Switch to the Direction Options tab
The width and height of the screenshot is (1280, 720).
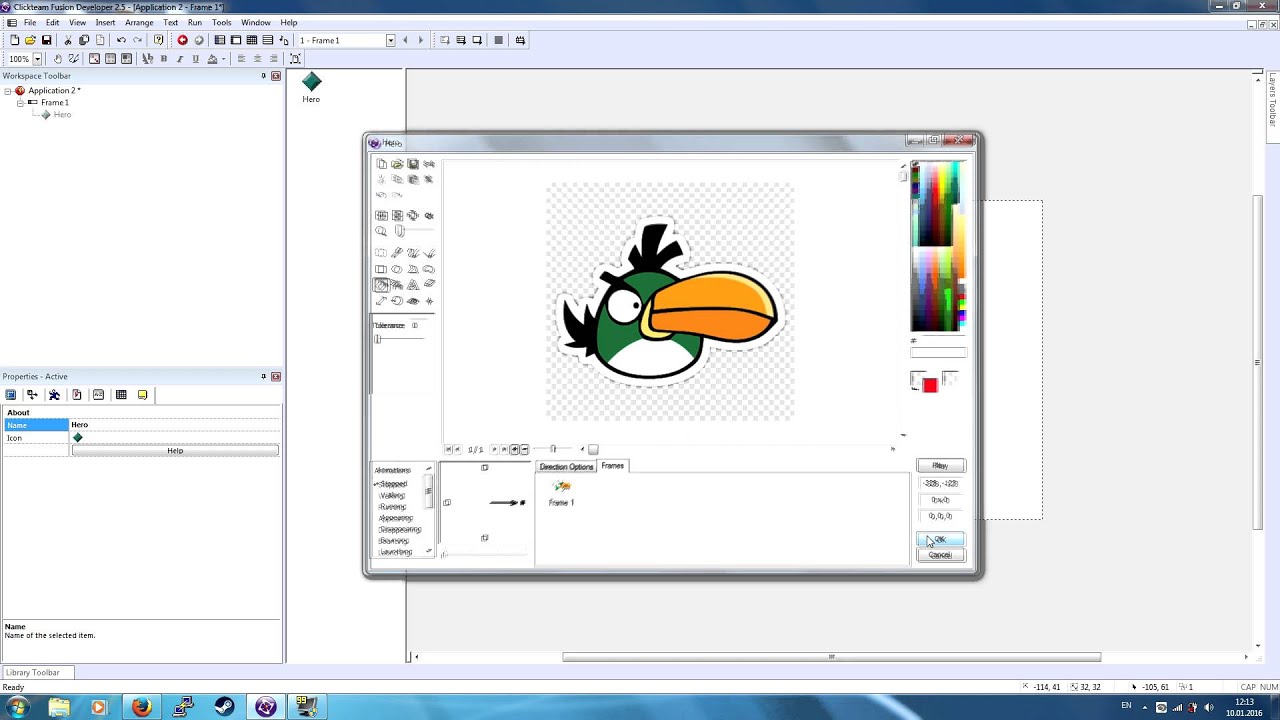[x=566, y=467]
